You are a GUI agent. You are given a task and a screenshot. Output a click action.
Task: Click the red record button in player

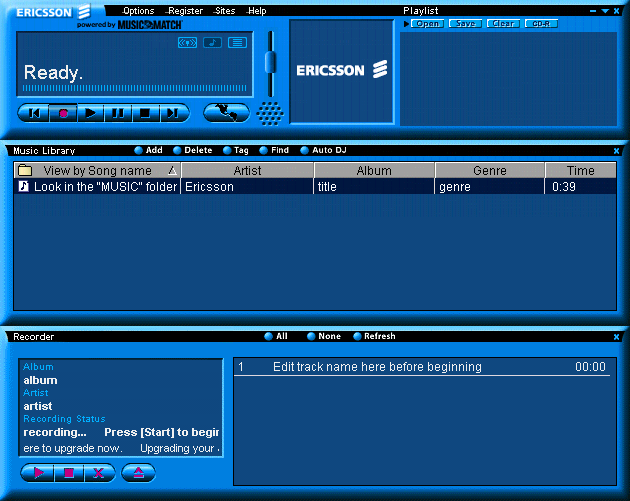[x=63, y=113]
